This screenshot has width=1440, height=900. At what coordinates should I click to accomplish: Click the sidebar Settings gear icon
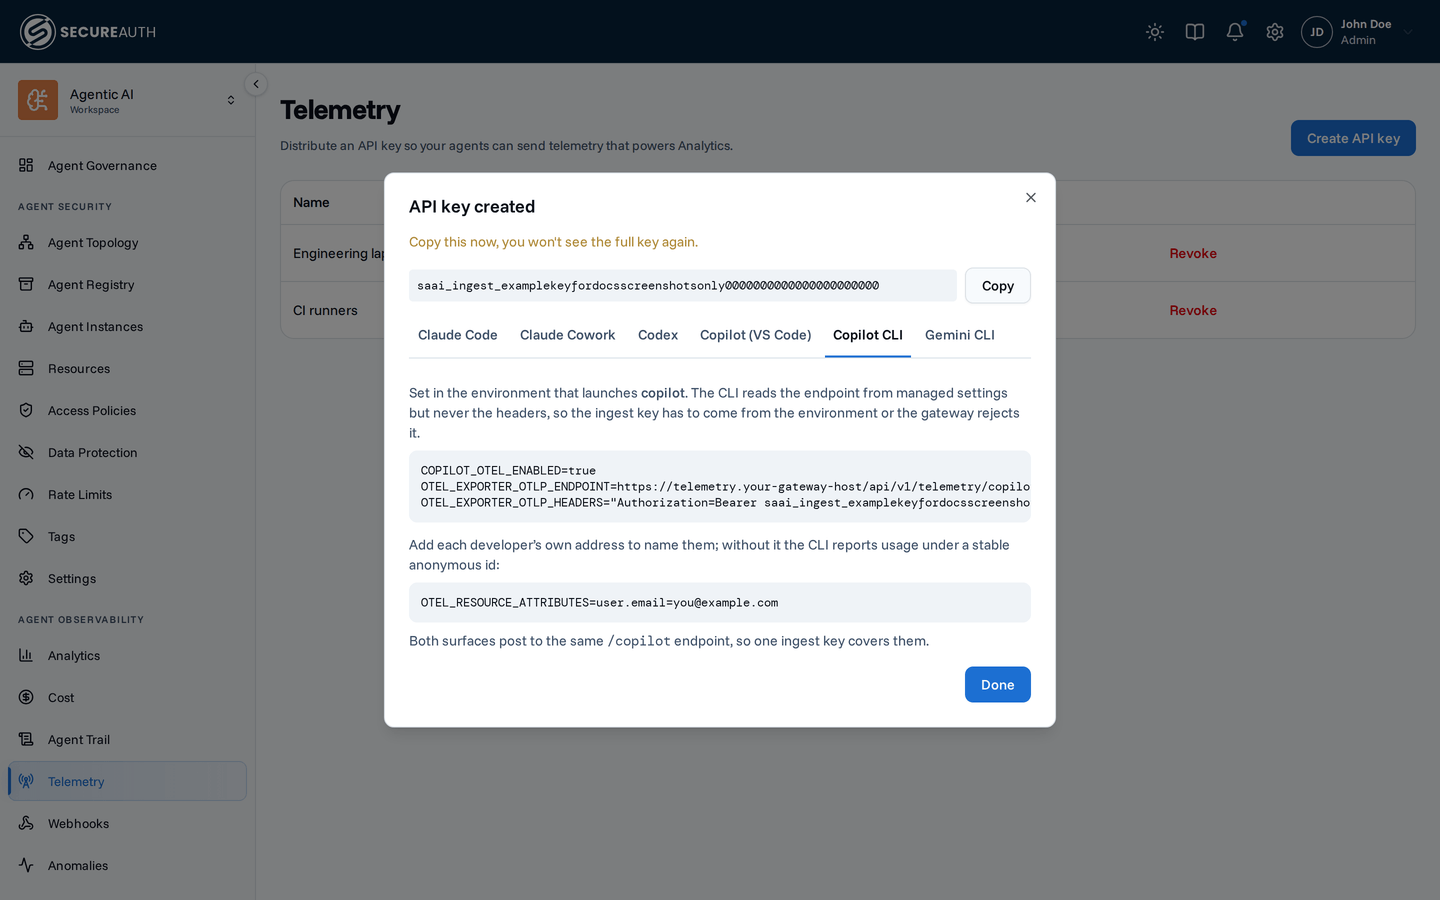click(26, 578)
